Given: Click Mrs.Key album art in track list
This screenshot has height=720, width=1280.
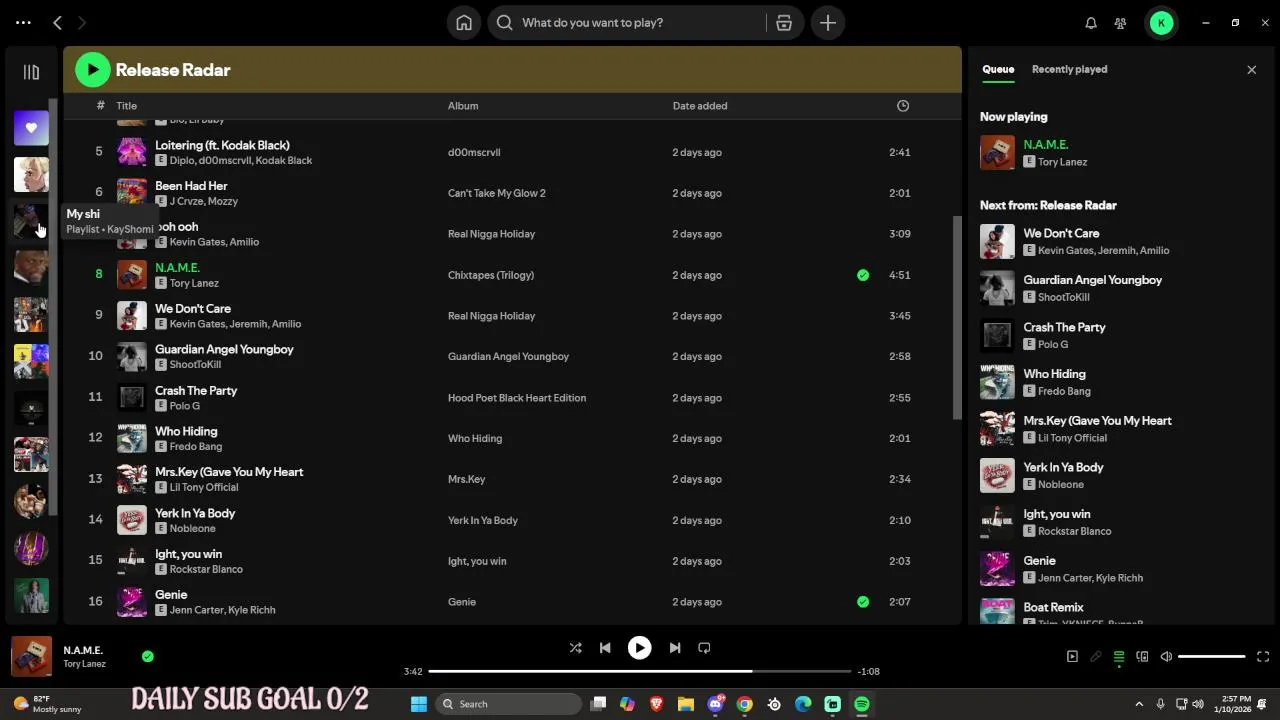Looking at the screenshot, I should [132, 479].
